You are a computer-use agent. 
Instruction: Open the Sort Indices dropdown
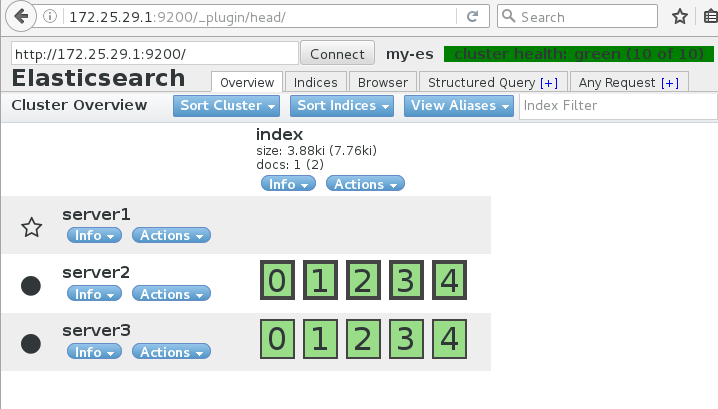tap(342, 106)
